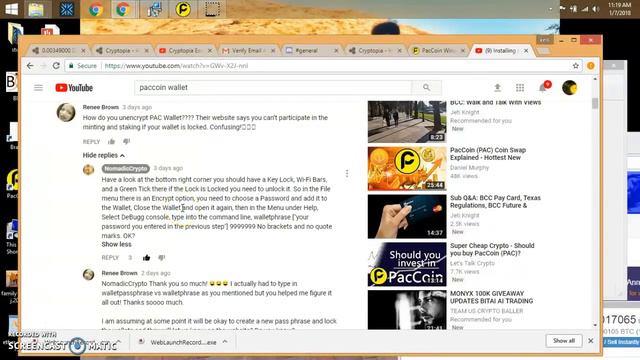The height and width of the screenshot is (360, 640).
Task: Click the browser address bar URL
Action: click(176, 66)
